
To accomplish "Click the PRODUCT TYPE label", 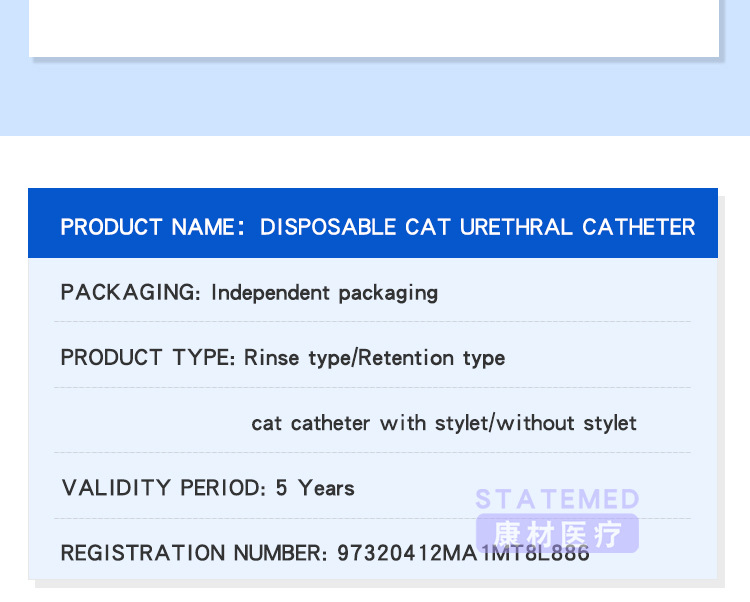I will [x=148, y=358].
